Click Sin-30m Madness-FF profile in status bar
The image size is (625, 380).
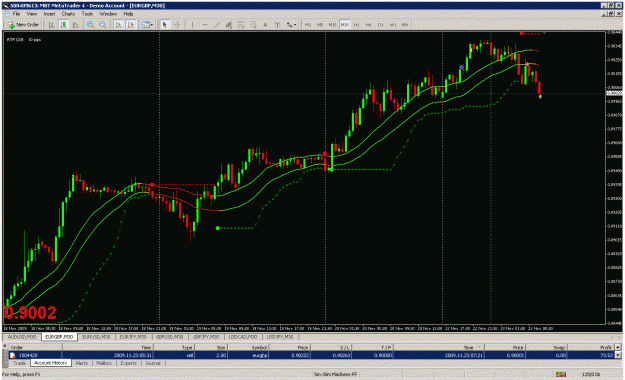coord(336,374)
